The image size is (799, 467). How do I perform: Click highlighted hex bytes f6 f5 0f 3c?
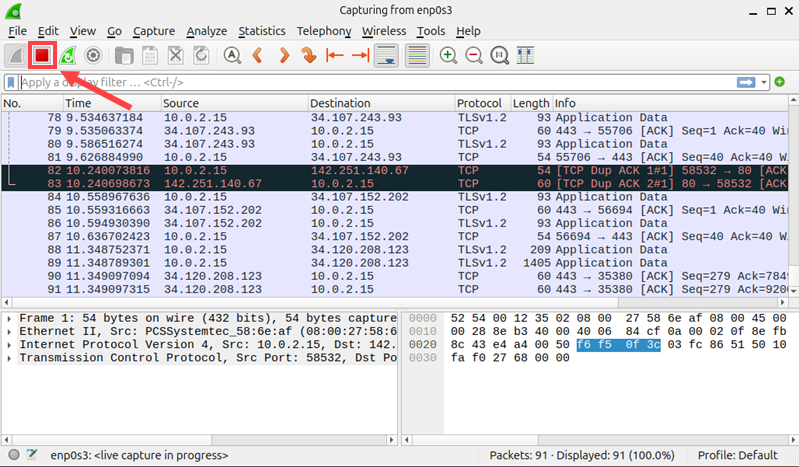click(618, 345)
